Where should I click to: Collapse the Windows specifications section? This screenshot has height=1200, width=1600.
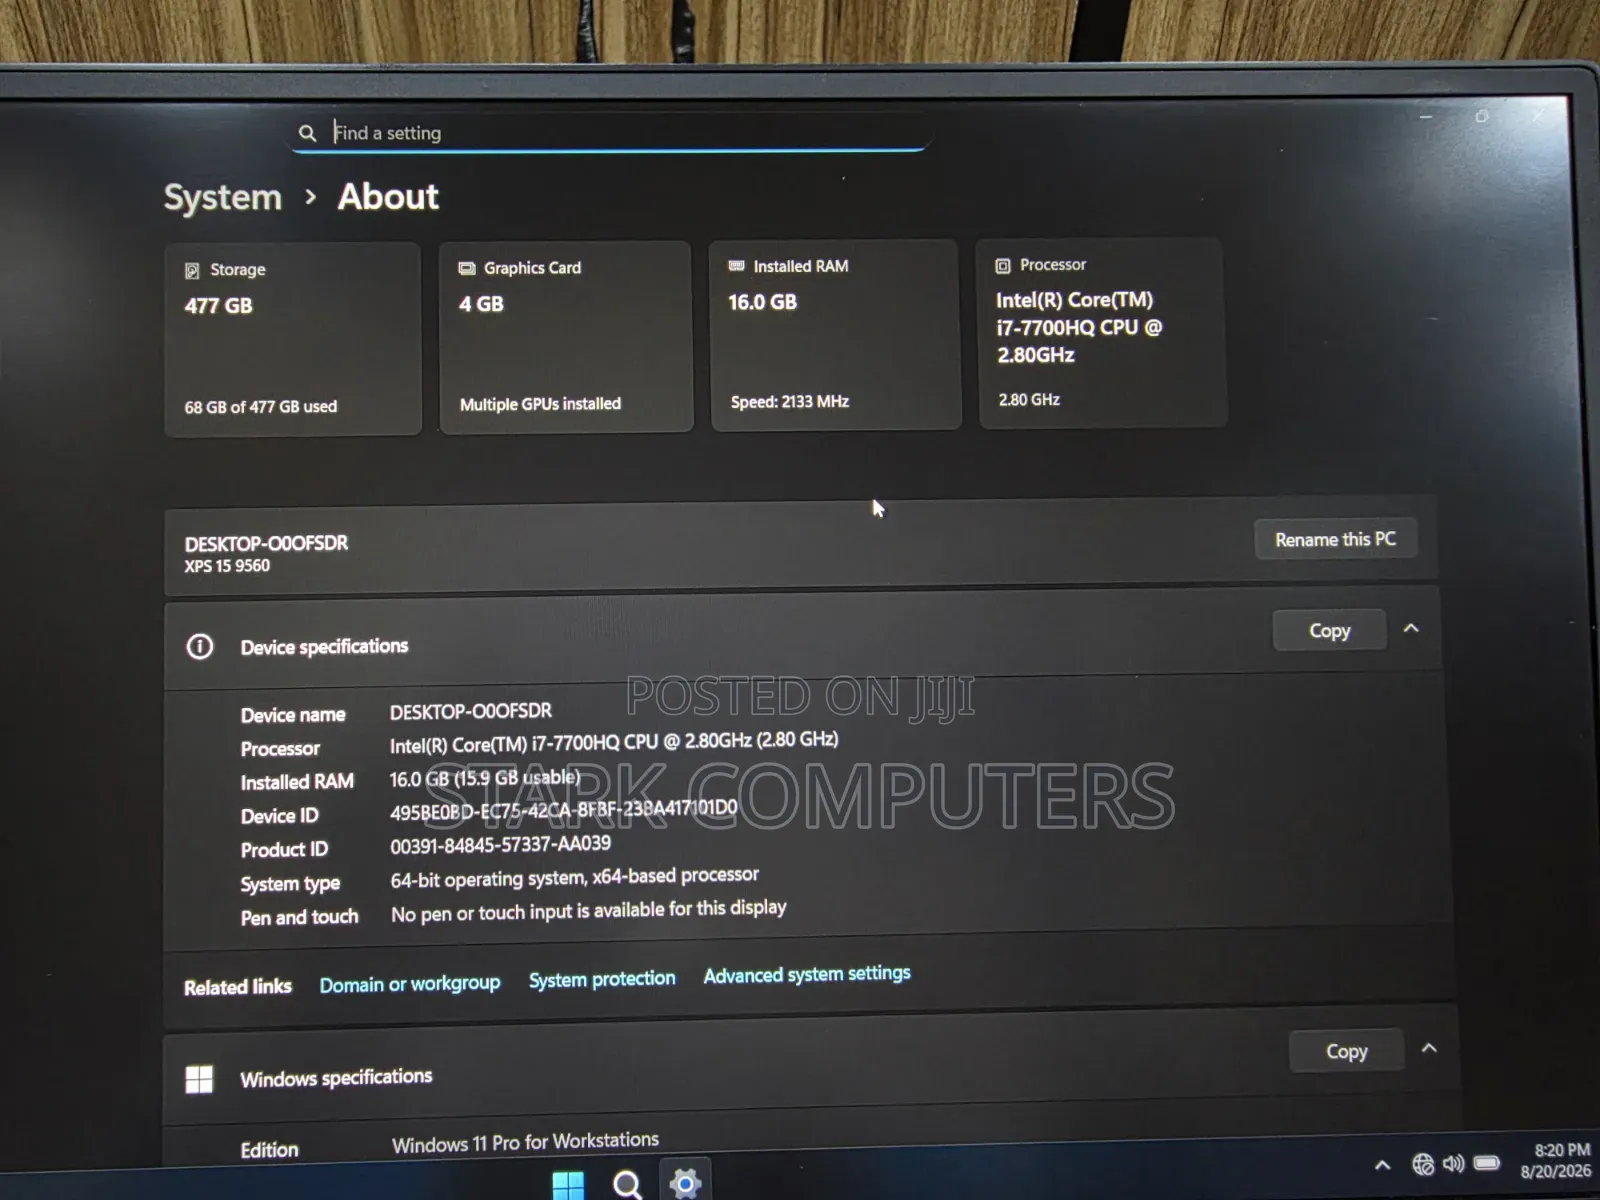click(x=1429, y=1048)
